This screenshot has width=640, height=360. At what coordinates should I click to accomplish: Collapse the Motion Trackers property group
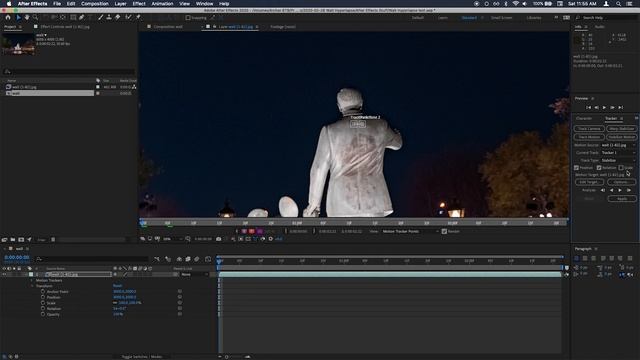tap(32, 280)
